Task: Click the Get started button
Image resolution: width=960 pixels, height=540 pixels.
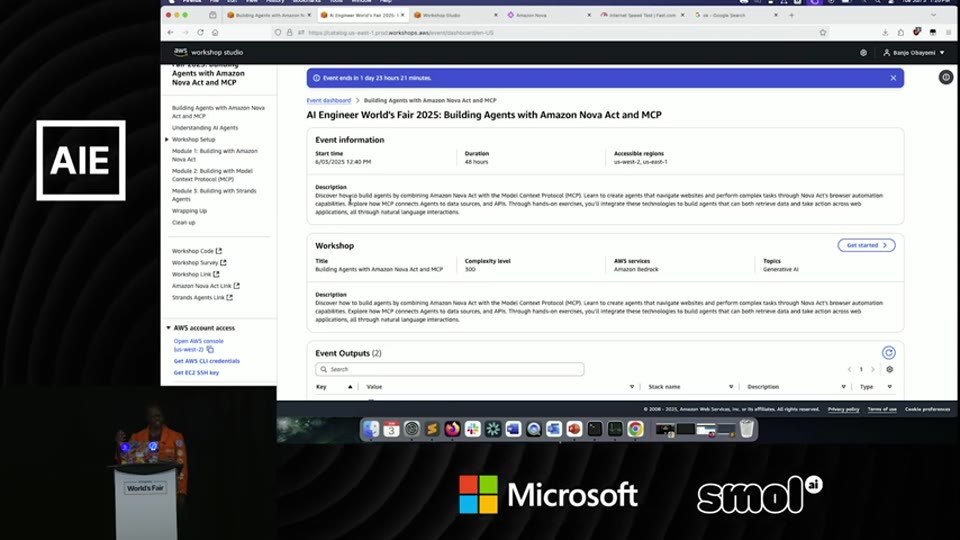Action: (866, 246)
